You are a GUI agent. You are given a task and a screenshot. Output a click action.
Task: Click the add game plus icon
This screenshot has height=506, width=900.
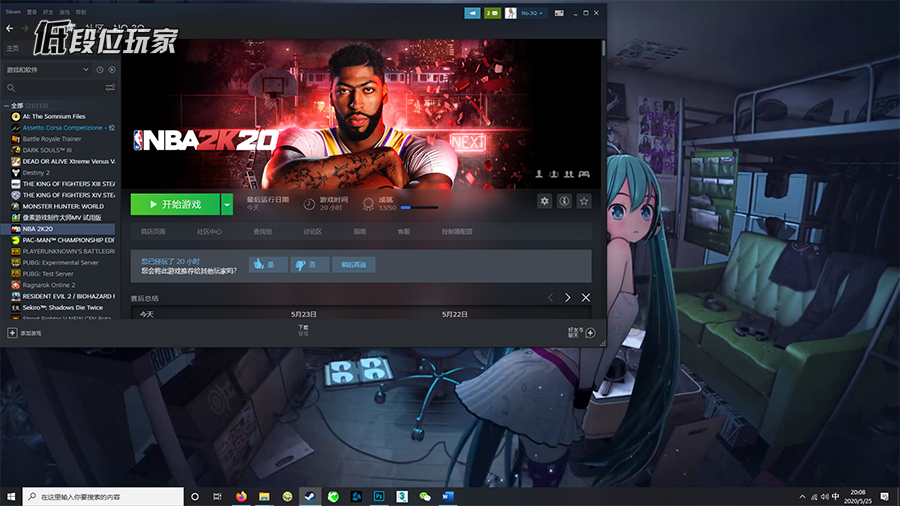point(12,333)
